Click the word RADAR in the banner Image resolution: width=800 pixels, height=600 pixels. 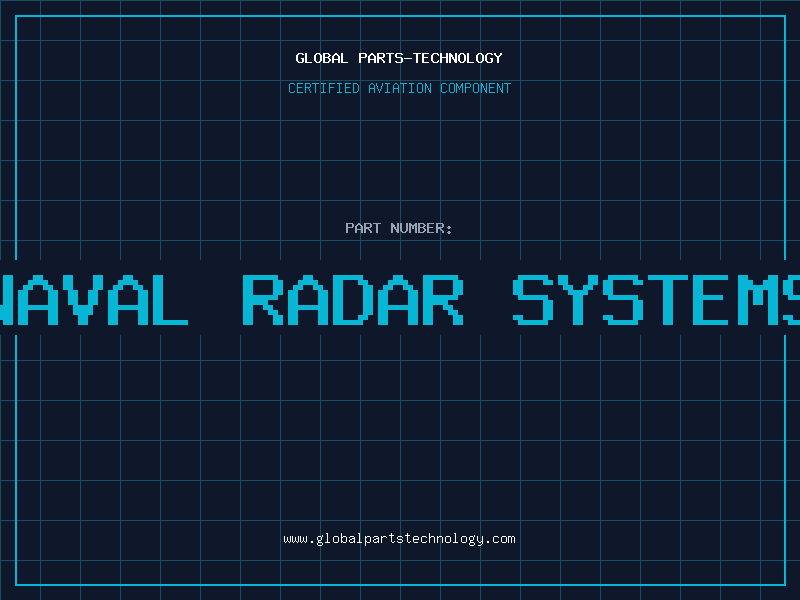point(354,298)
